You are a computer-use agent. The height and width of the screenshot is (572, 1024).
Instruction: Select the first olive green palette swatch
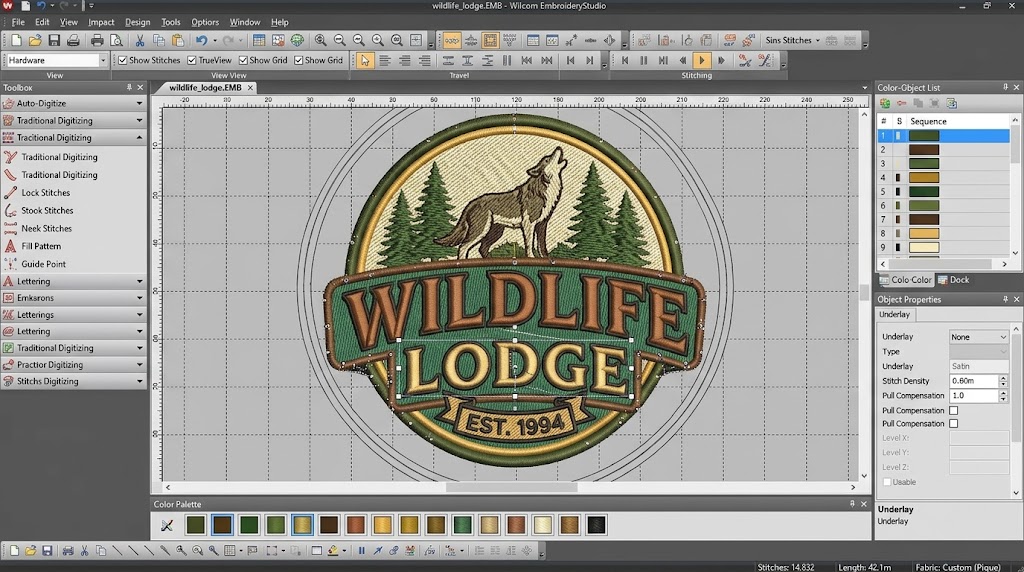195,525
